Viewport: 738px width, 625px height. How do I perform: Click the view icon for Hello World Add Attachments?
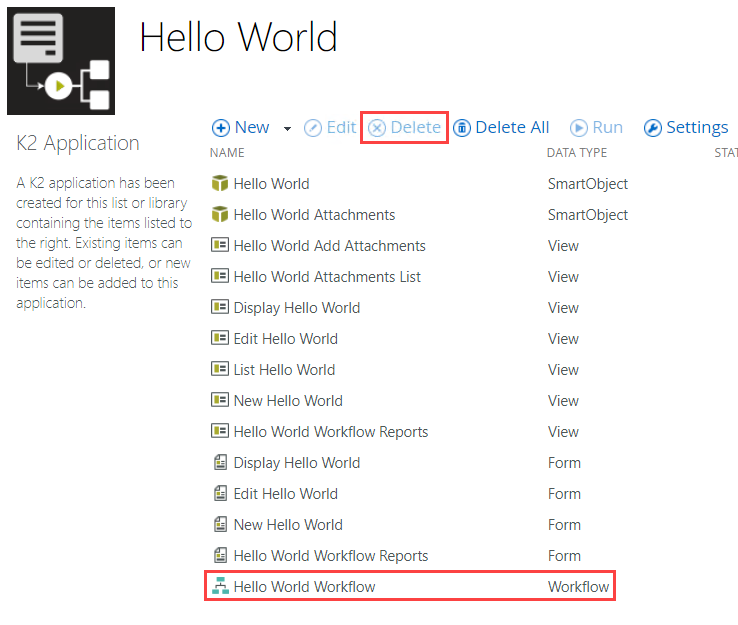220,246
